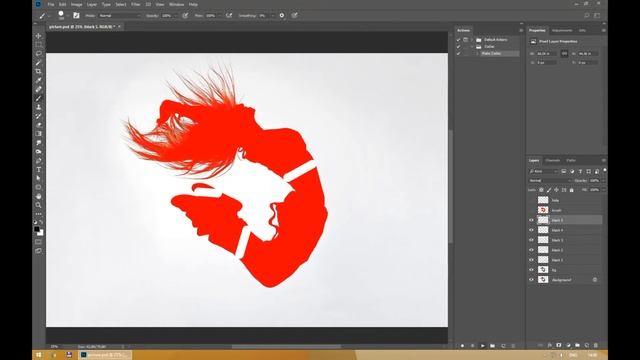640x360 pixels.
Task: Click the canvas horizontal scrollbar
Action: (x=287, y=347)
